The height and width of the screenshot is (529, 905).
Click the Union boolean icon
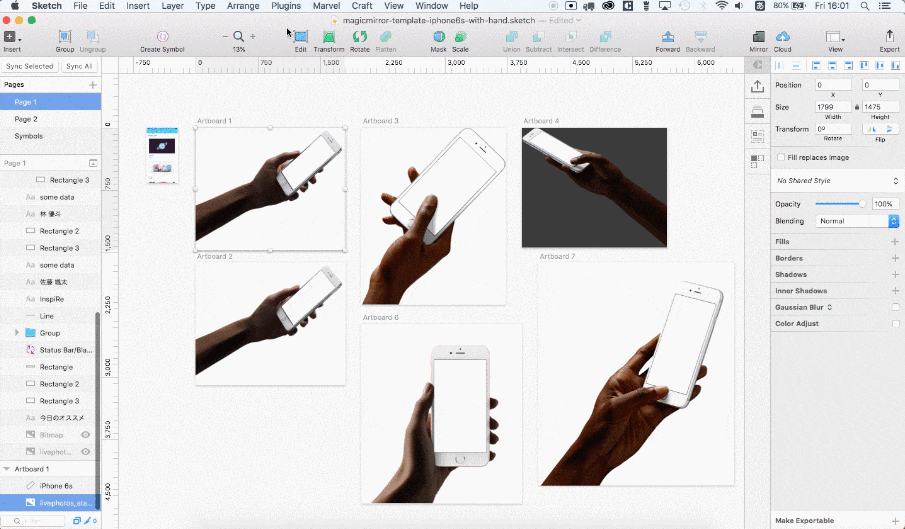[511, 37]
